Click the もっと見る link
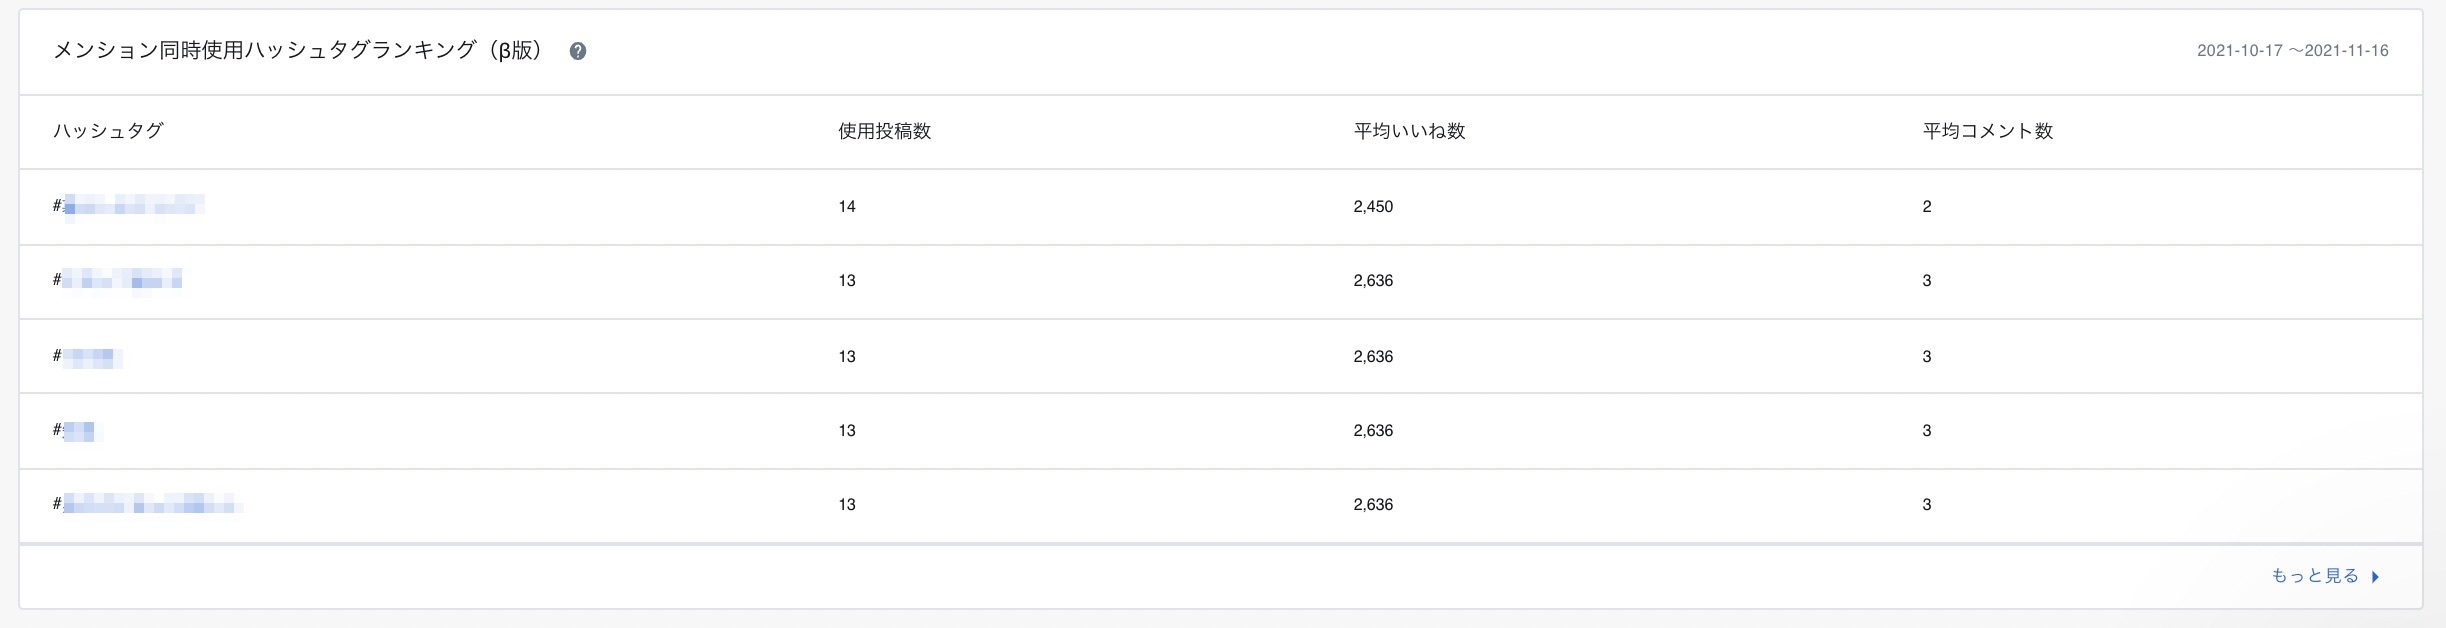Viewport: 2446px width, 628px height. pos(2314,576)
